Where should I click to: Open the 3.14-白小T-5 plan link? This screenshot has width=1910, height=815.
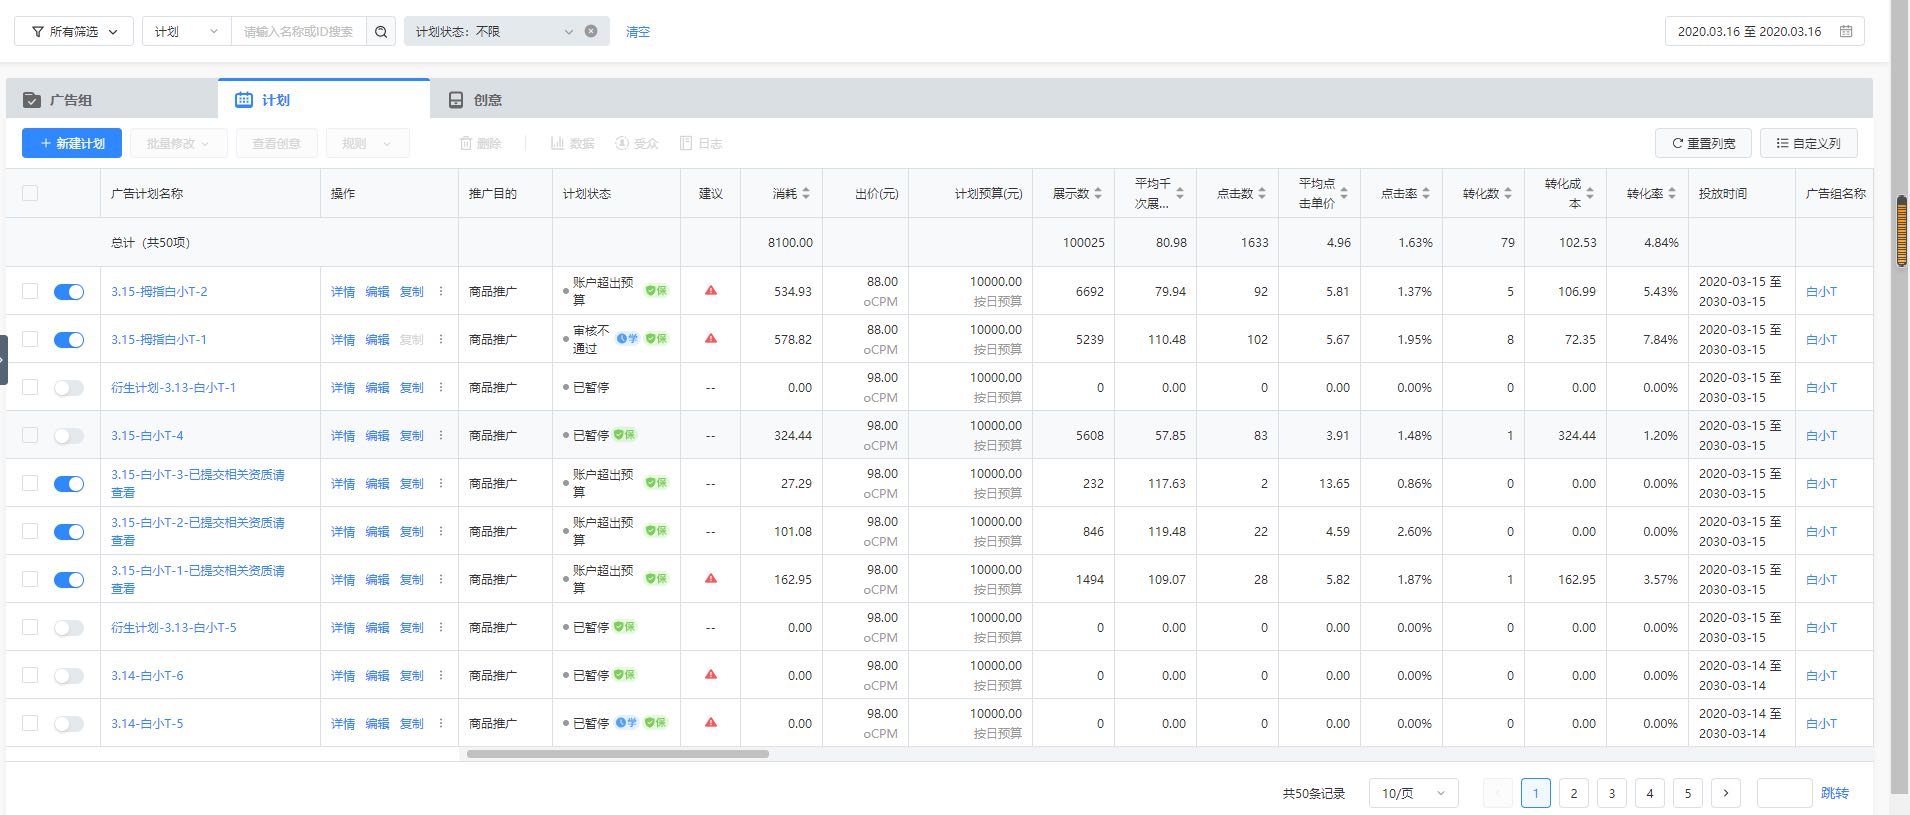coord(147,723)
